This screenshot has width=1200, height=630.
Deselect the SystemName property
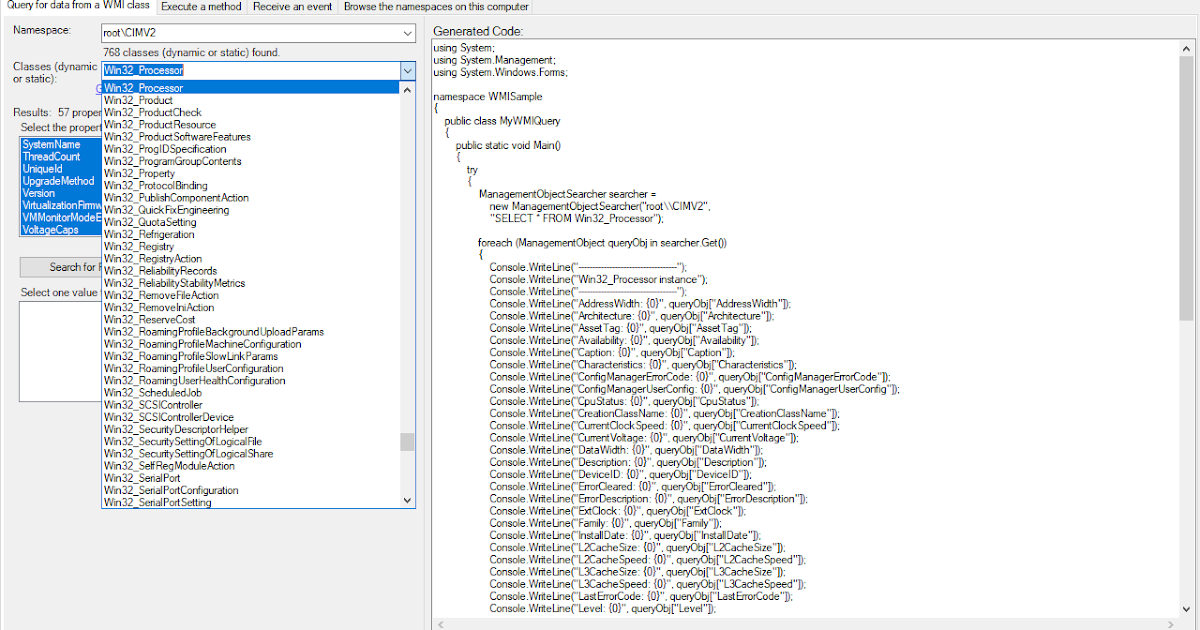pos(48,146)
